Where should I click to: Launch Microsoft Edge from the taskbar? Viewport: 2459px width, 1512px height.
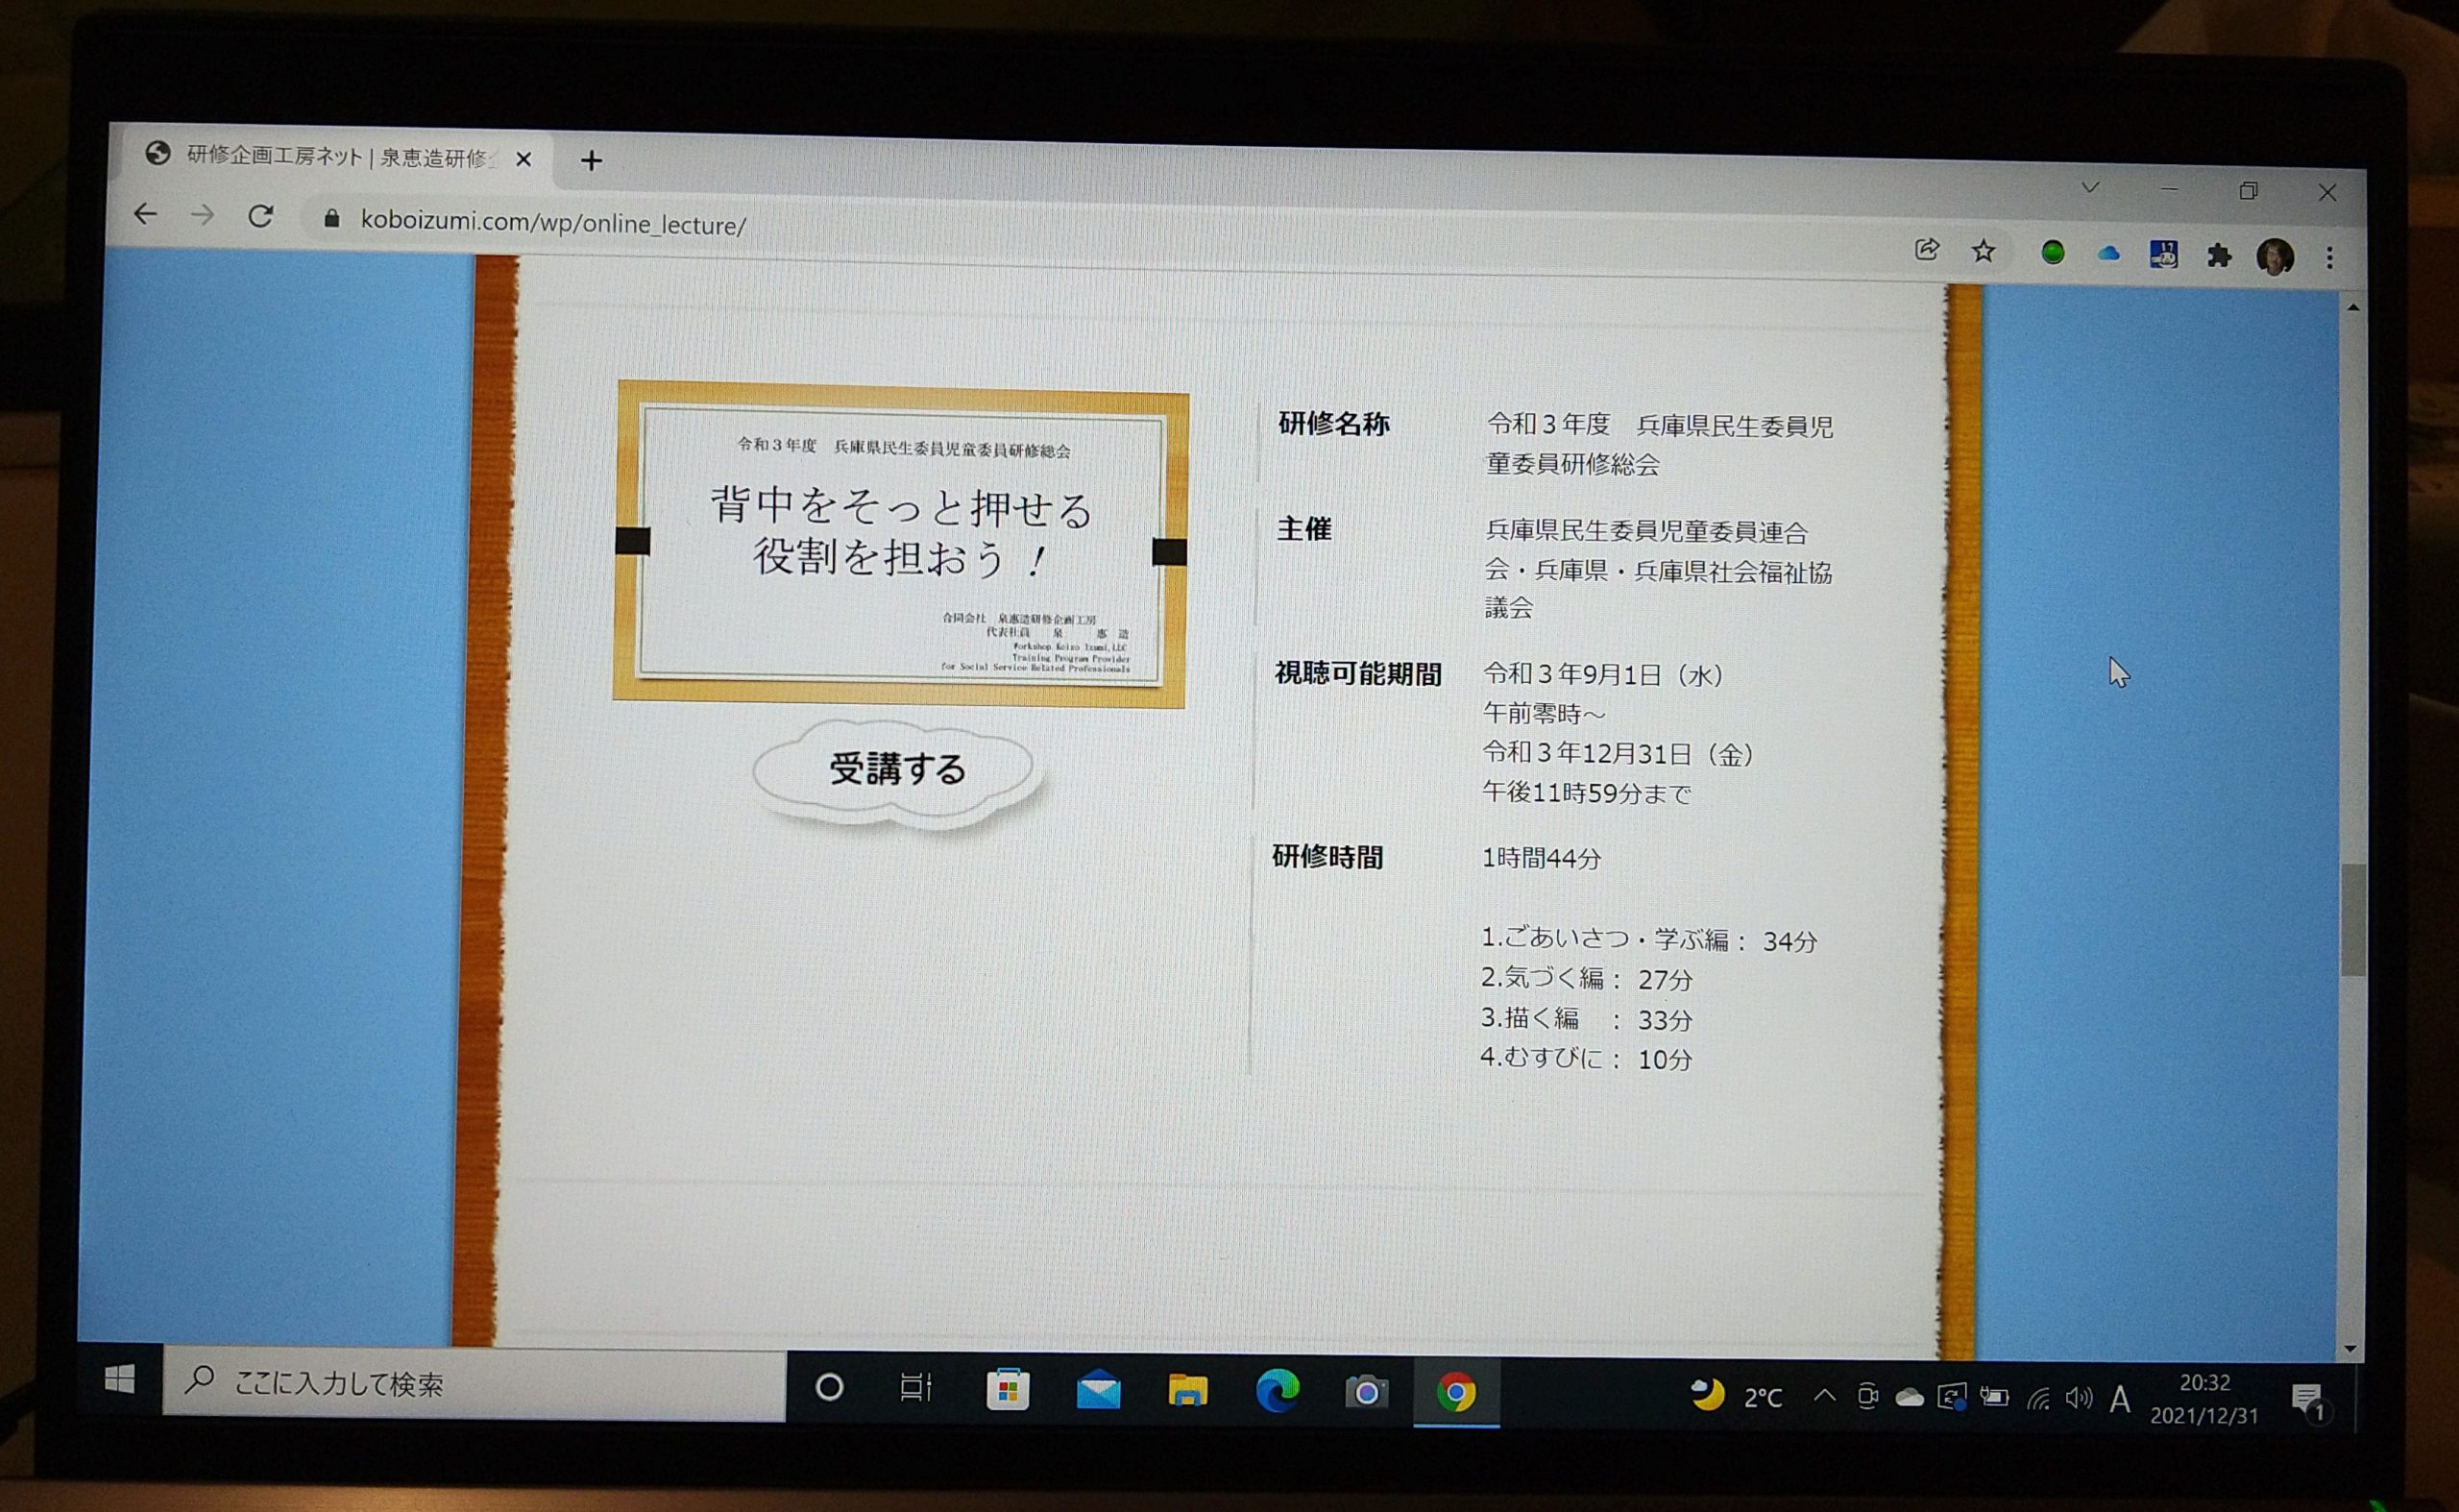[1277, 1392]
